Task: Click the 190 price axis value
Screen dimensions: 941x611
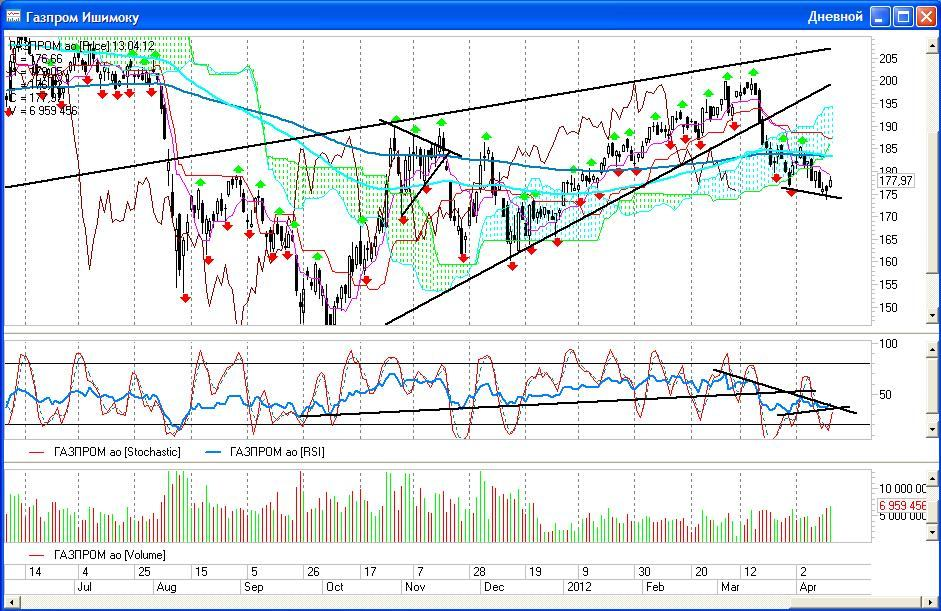Action: 888,126
